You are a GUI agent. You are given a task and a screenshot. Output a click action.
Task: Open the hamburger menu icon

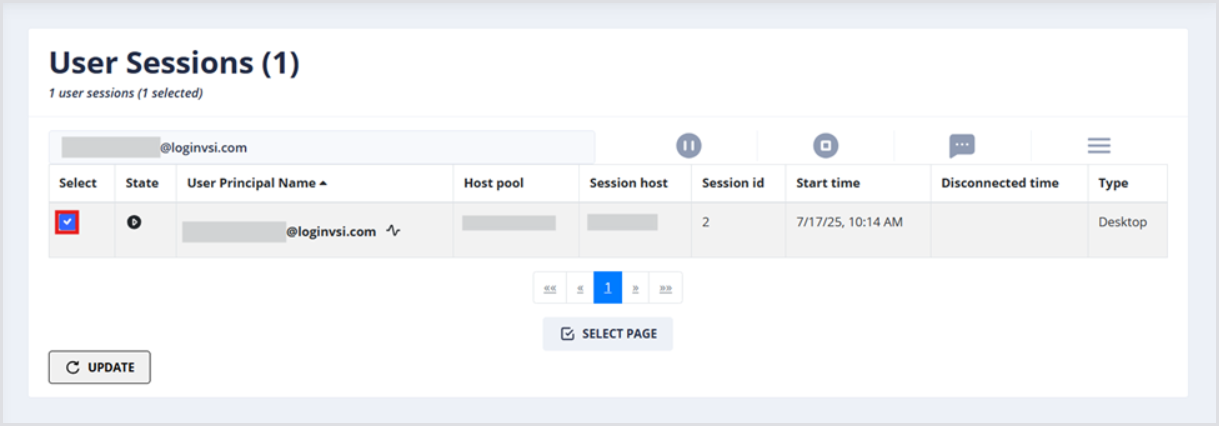coord(1099,146)
